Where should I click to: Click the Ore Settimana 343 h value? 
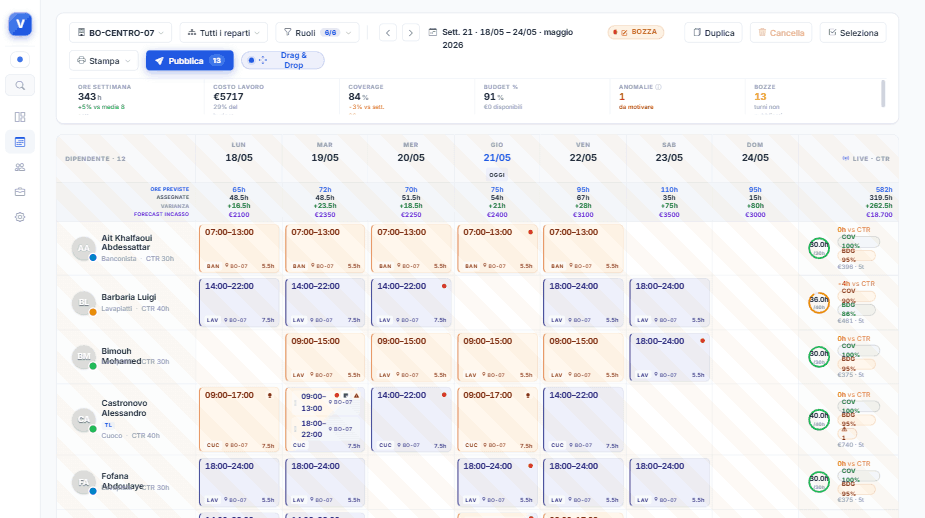tap(90, 97)
